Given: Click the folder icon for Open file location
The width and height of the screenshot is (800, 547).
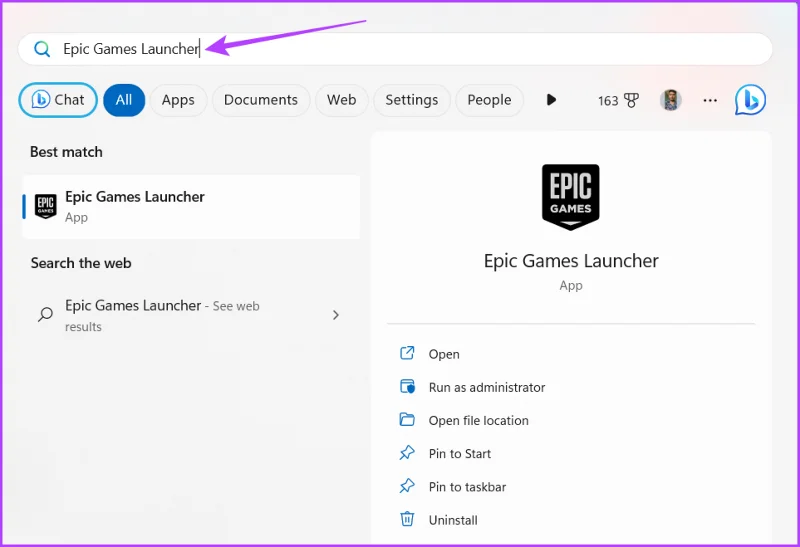Looking at the screenshot, I should coord(407,419).
